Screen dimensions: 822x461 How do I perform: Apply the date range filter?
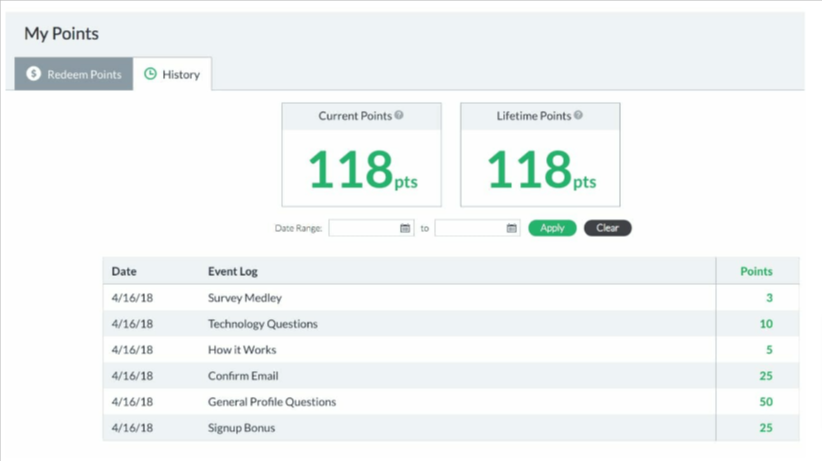[553, 228]
